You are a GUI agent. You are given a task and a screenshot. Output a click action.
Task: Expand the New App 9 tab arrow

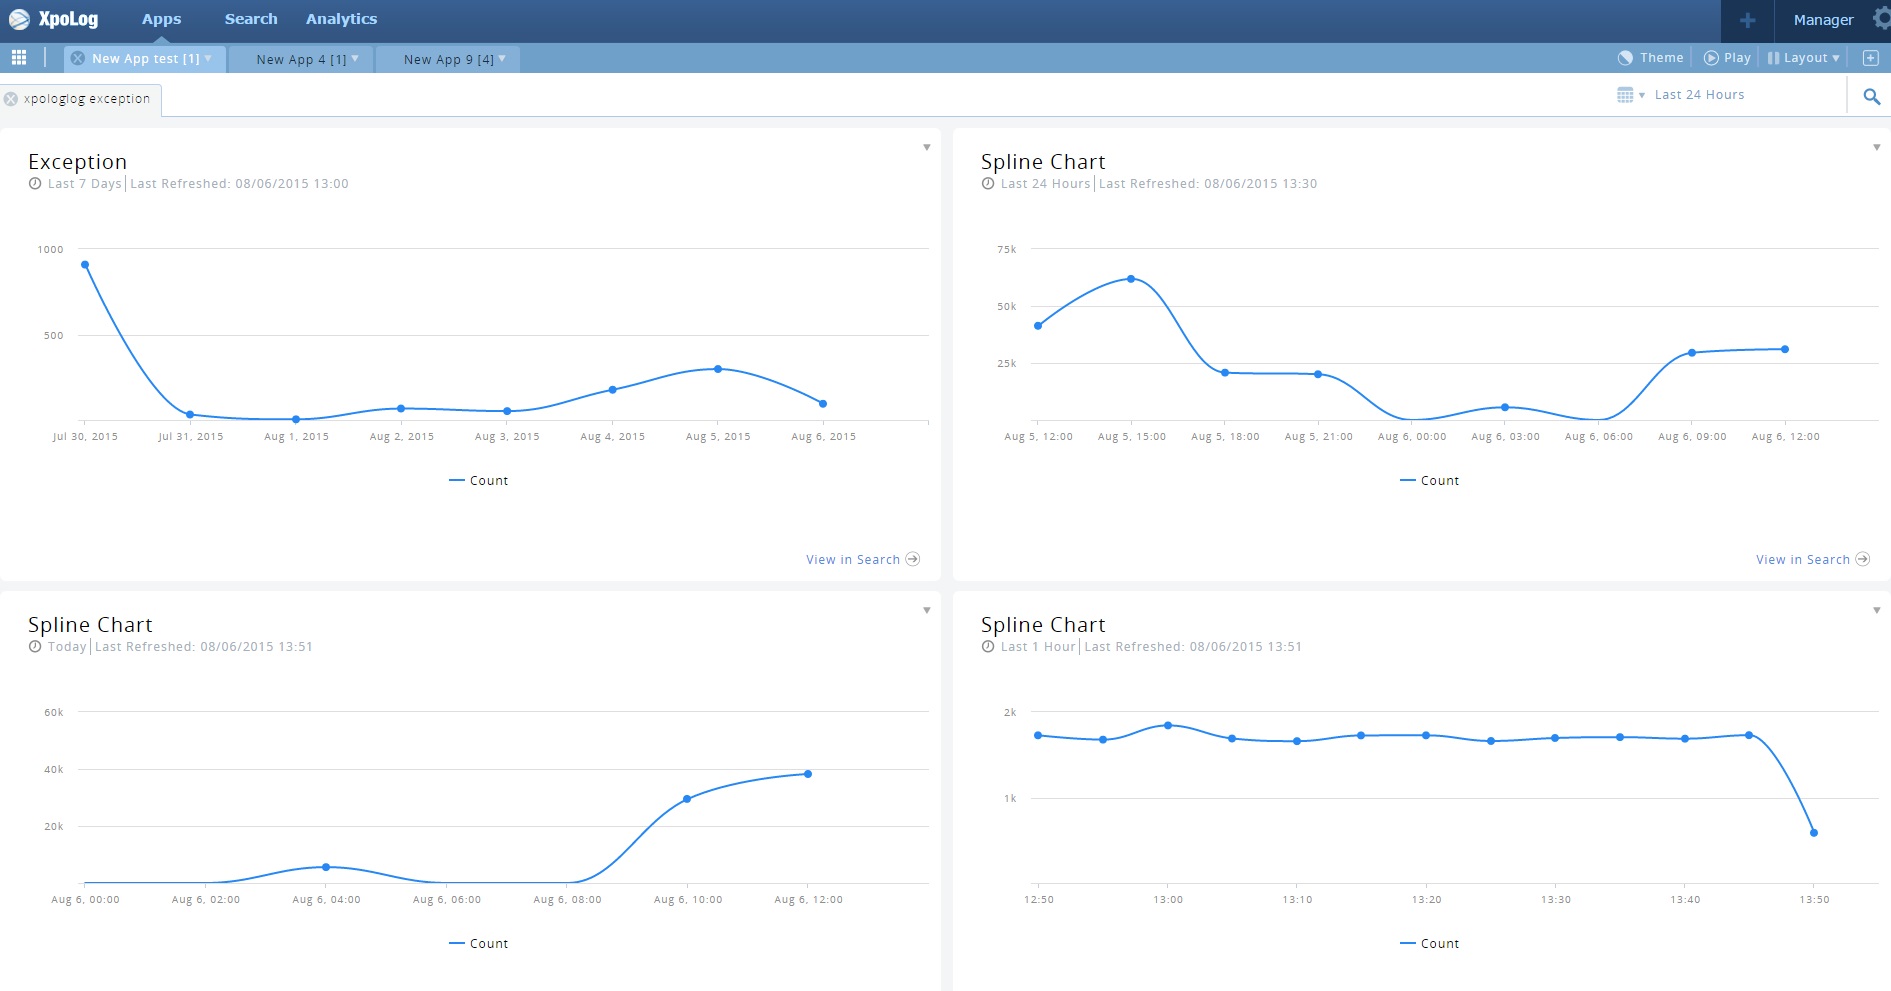[x=502, y=59]
